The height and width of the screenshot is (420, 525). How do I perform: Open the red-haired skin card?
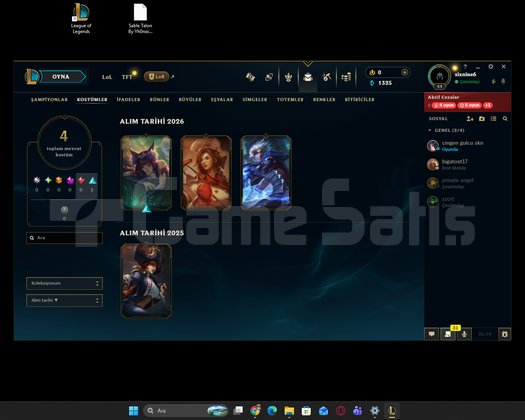pos(206,173)
